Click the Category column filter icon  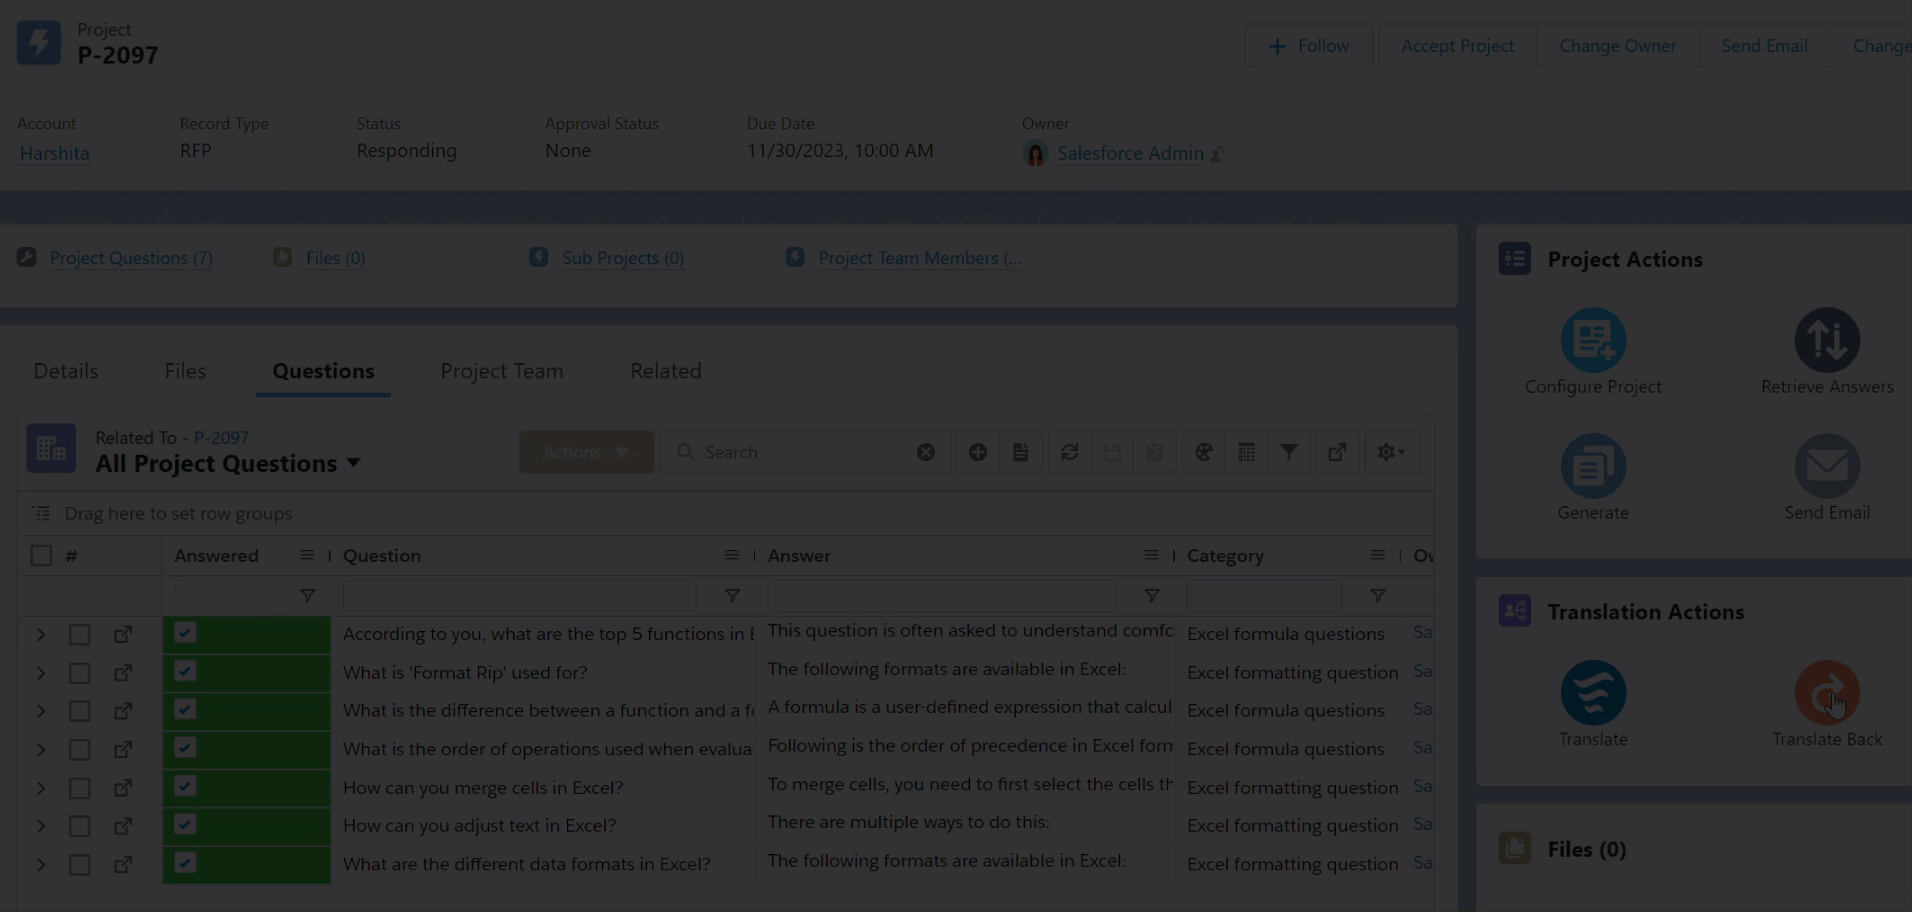(x=1378, y=596)
